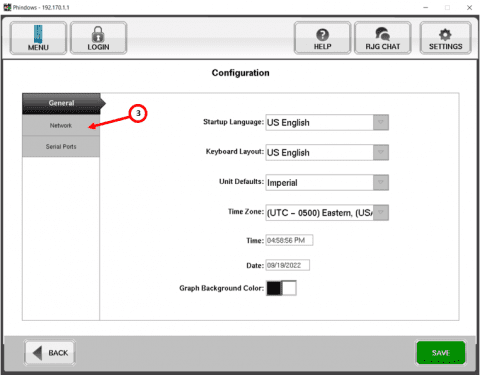The image size is (480, 375).
Task: Expand the Keyboard Layout dropdown arrow
Action: (381, 152)
